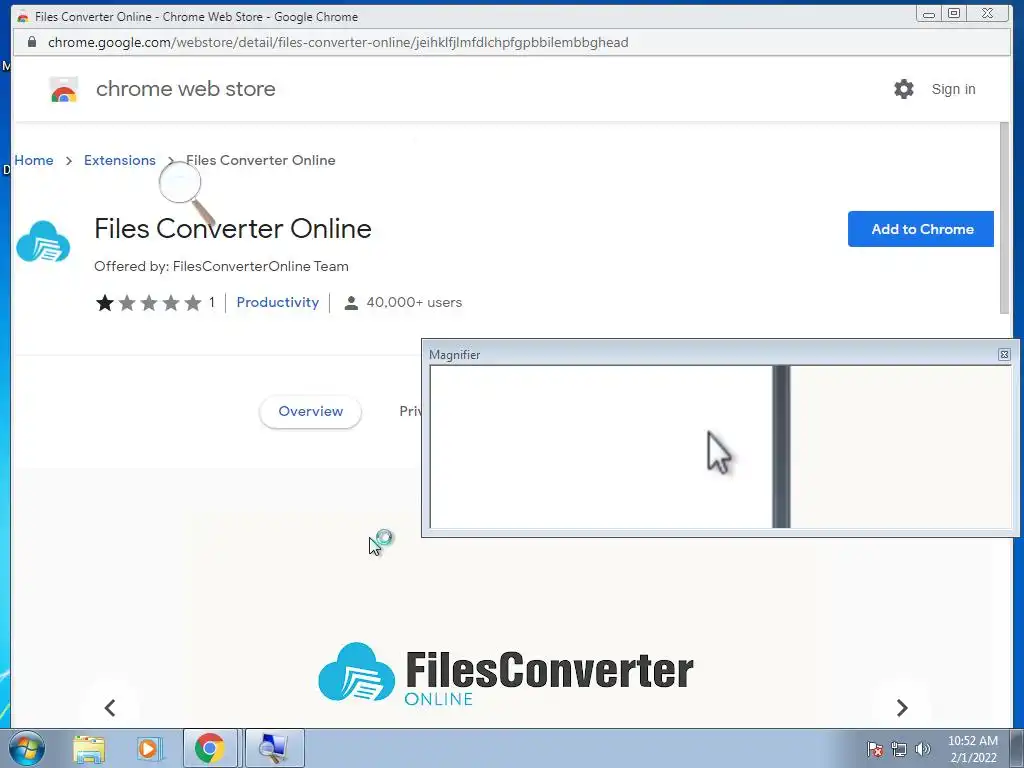Open the settings gear in the web store header
1024x768 pixels.
(904, 89)
